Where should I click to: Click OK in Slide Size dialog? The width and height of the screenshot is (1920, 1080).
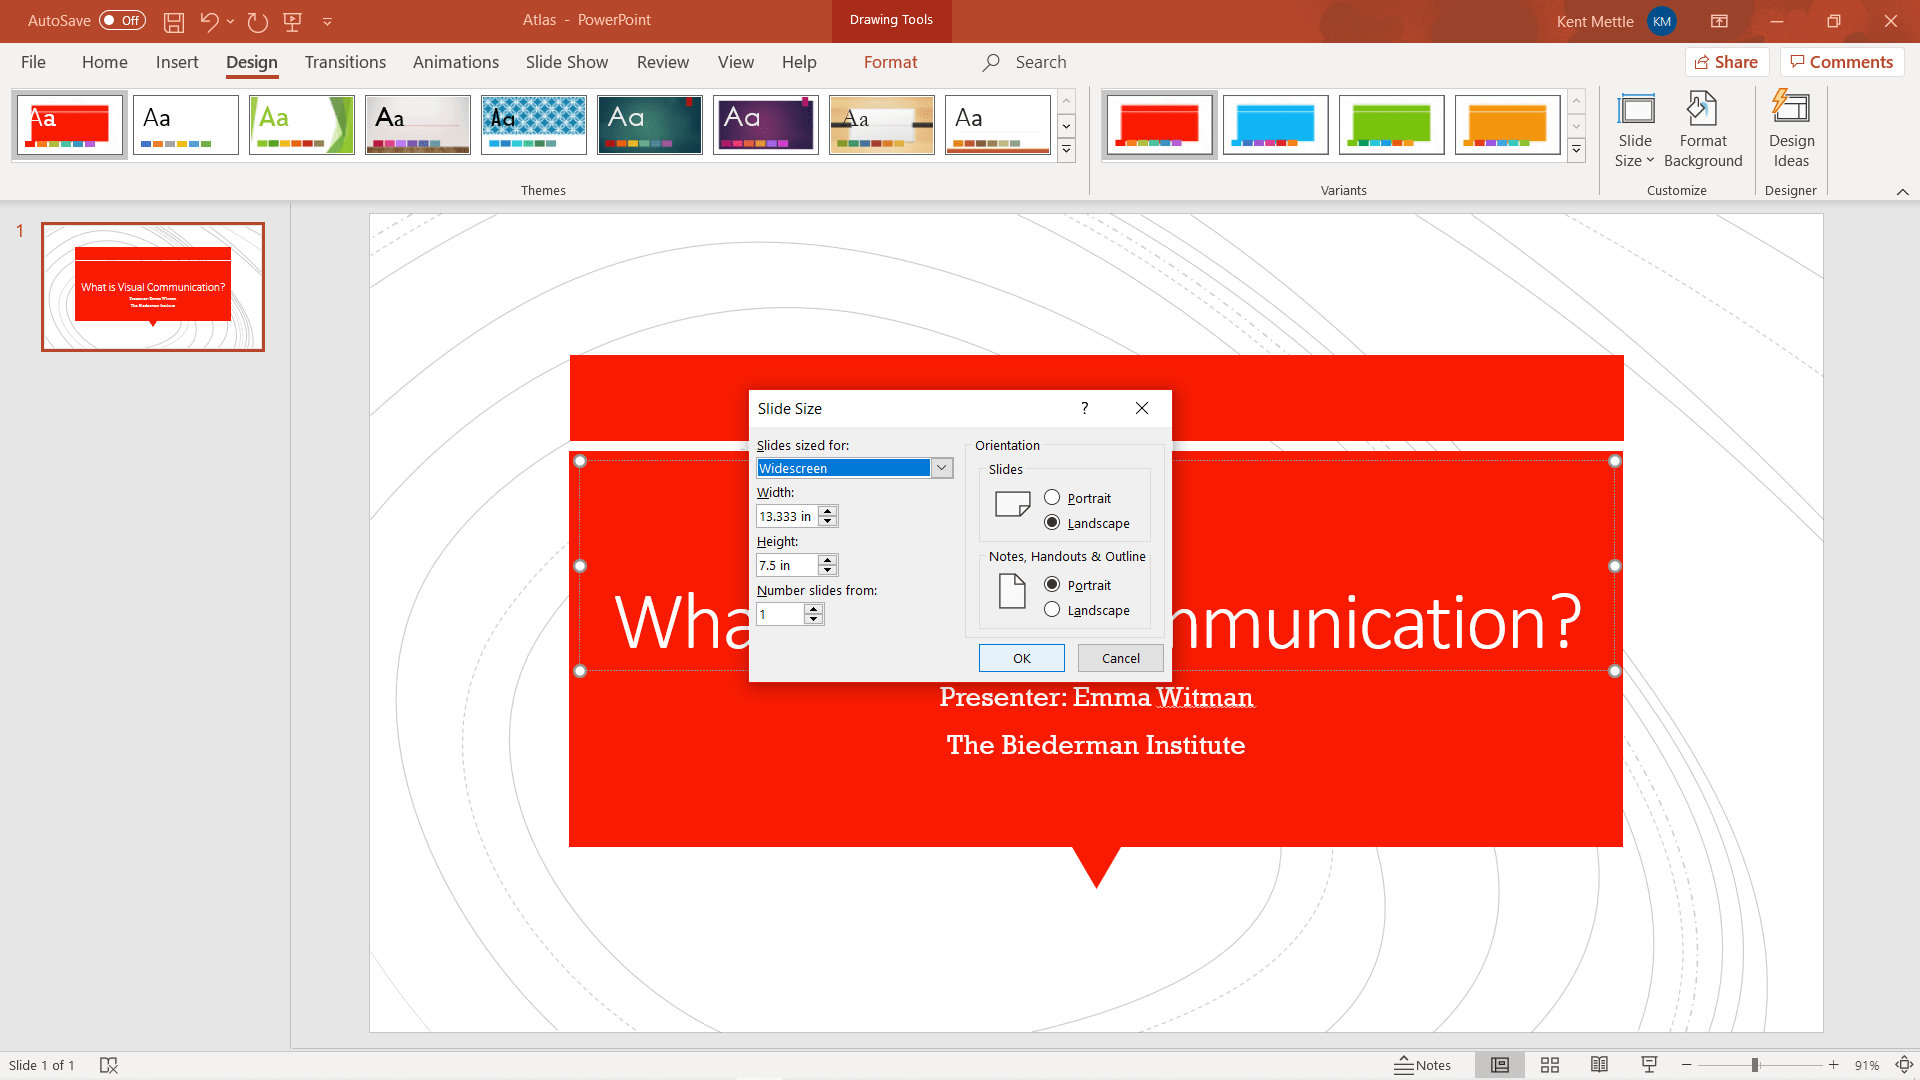pyautogui.click(x=1021, y=658)
